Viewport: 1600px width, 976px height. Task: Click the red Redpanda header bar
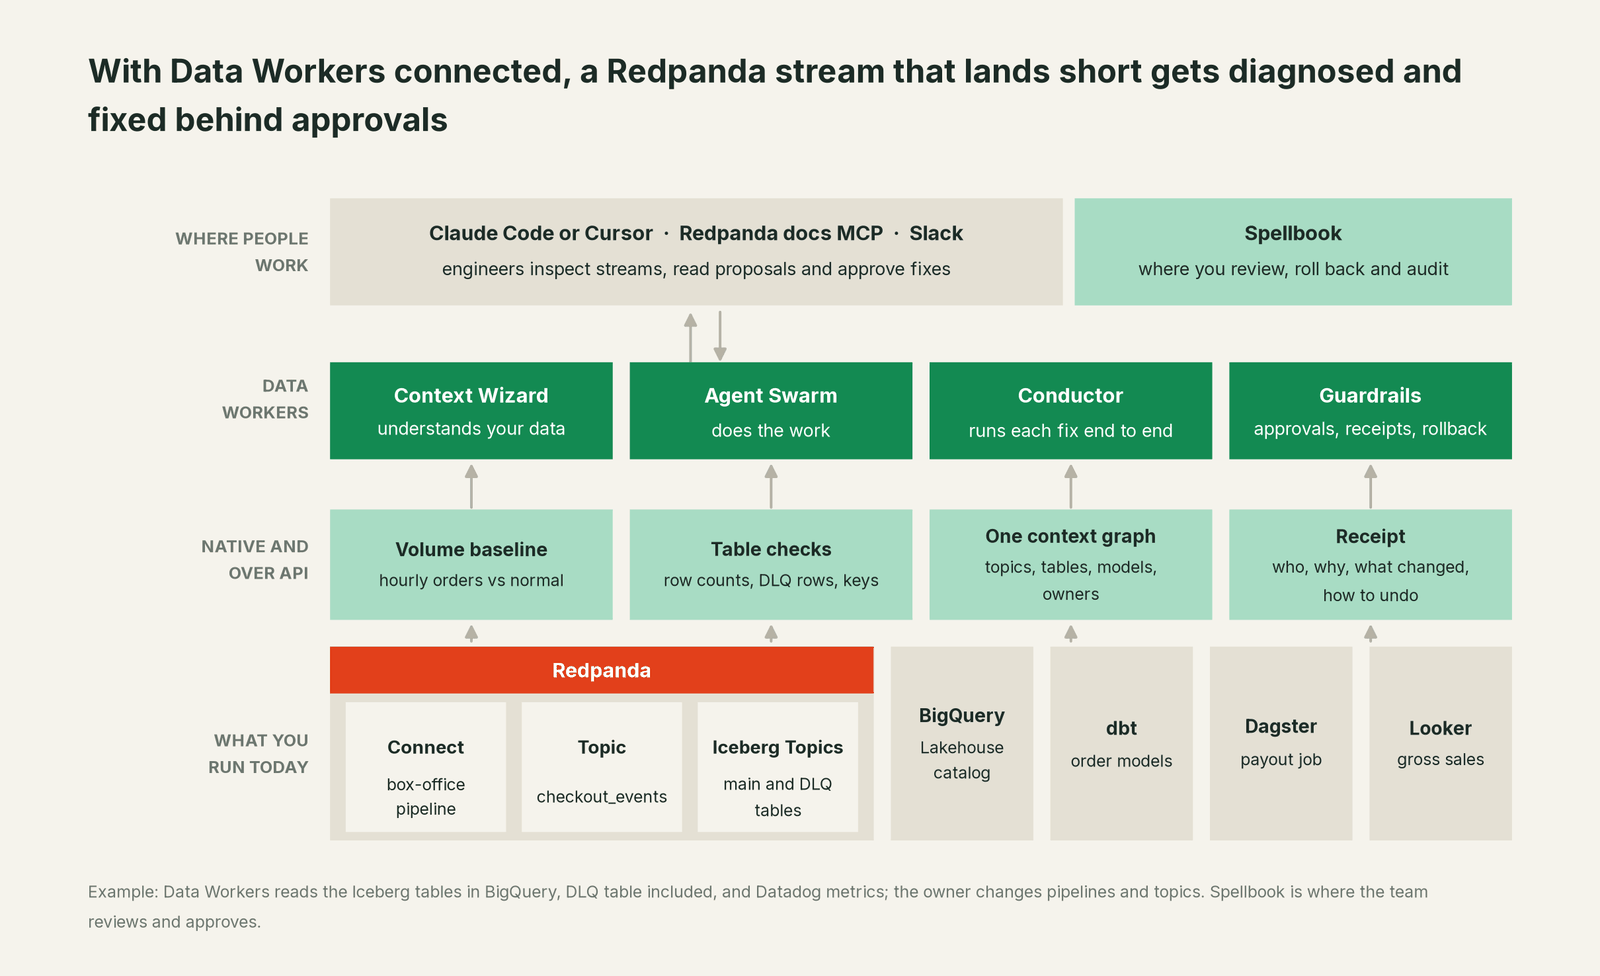coord(602,670)
